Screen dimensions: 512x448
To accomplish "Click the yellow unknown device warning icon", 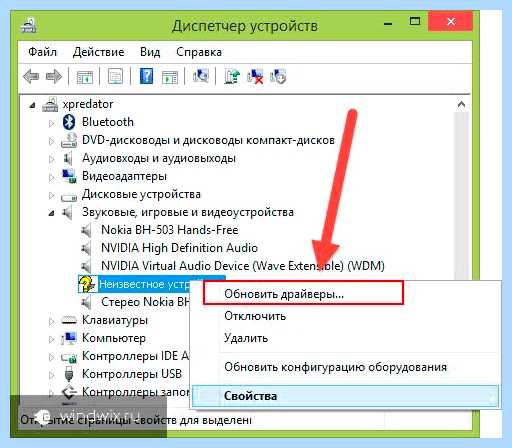I will click(87, 284).
